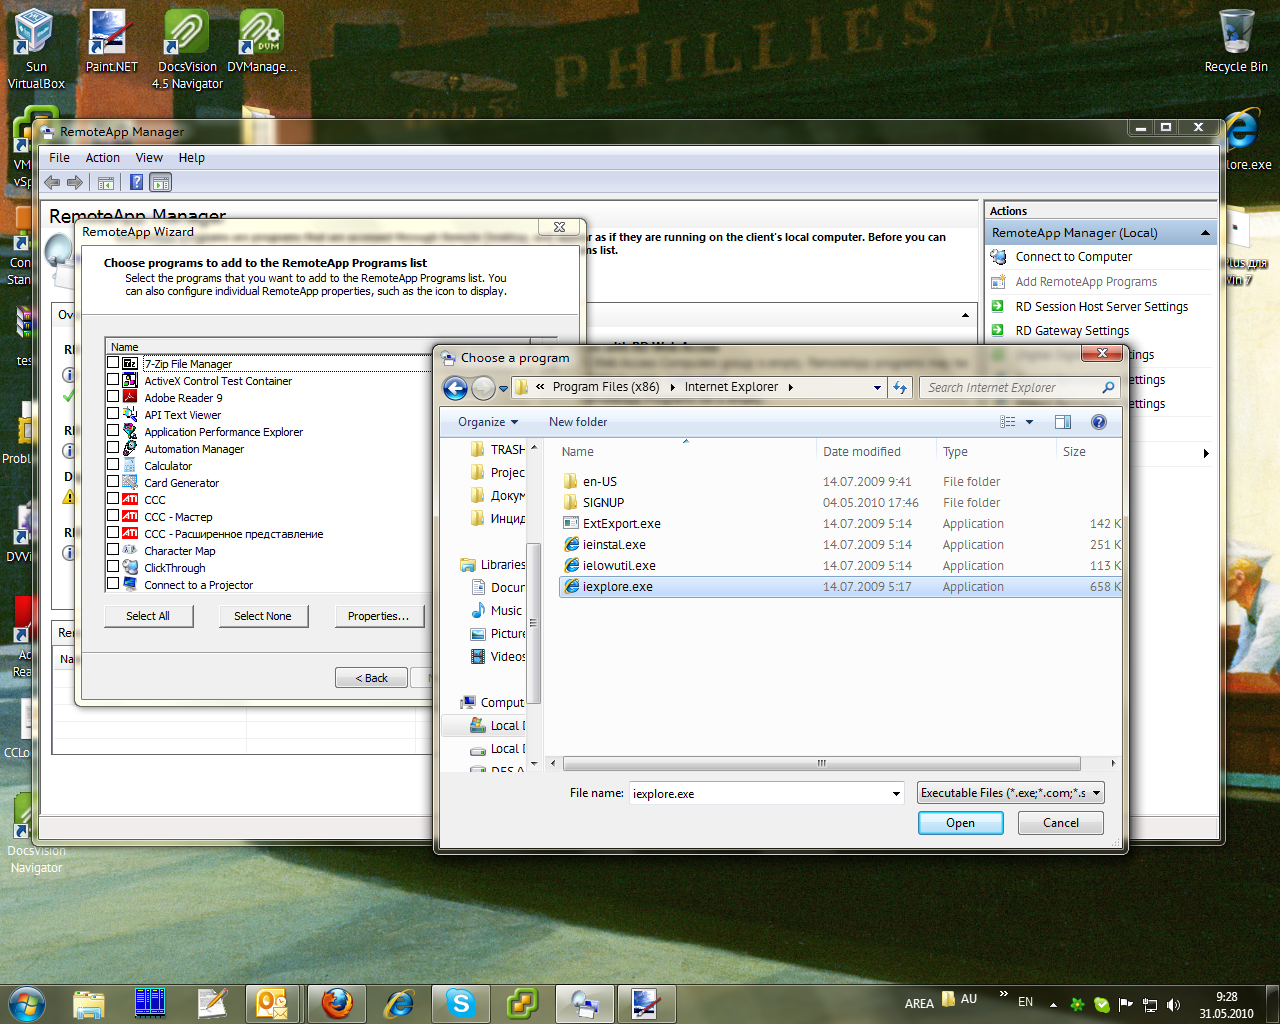Click the Cancel button in file dialog
Viewport: 1280px width, 1024px height.
click(x=1061, y=823)
